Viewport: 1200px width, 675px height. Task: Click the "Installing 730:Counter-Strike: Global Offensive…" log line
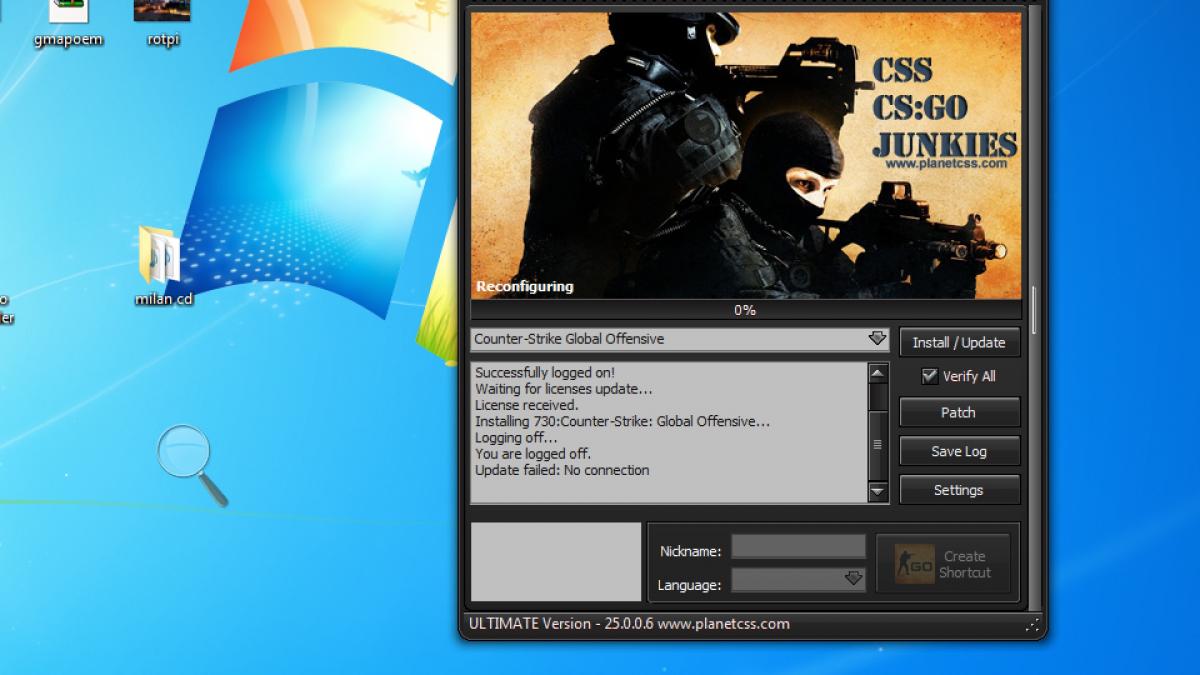click(x=623, y=421)
